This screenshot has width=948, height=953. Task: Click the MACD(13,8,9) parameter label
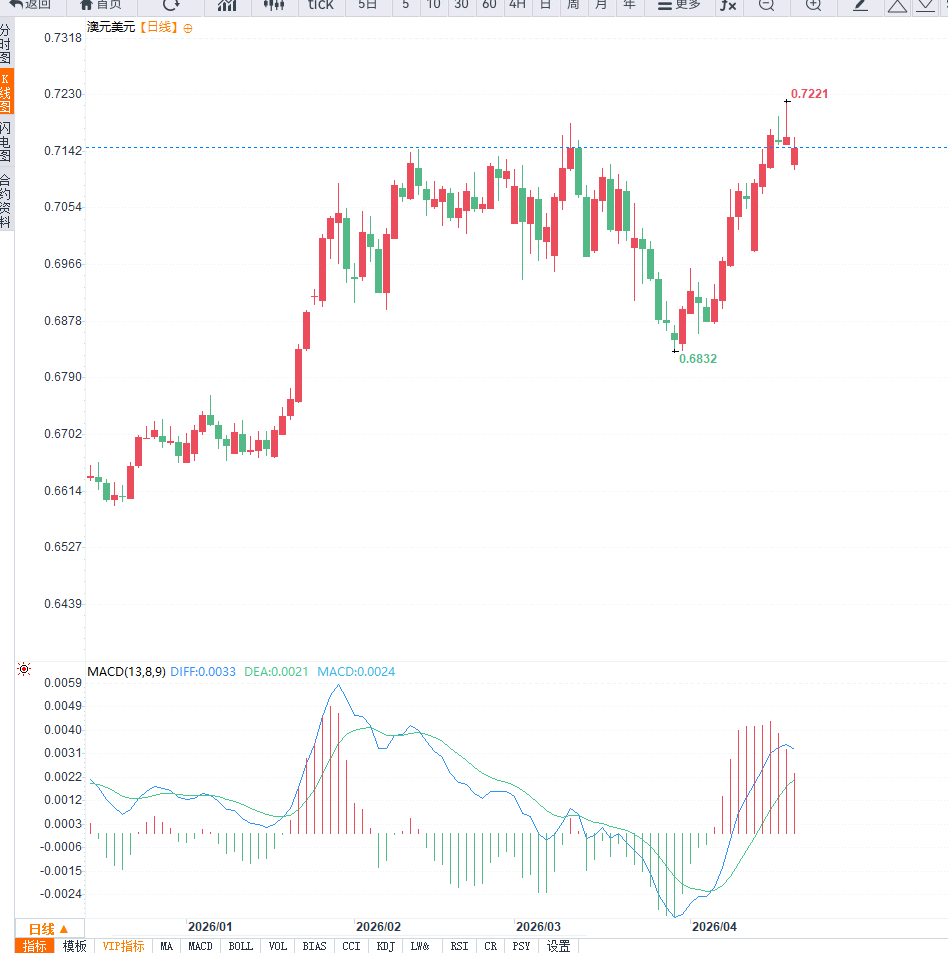pos(126,672)
